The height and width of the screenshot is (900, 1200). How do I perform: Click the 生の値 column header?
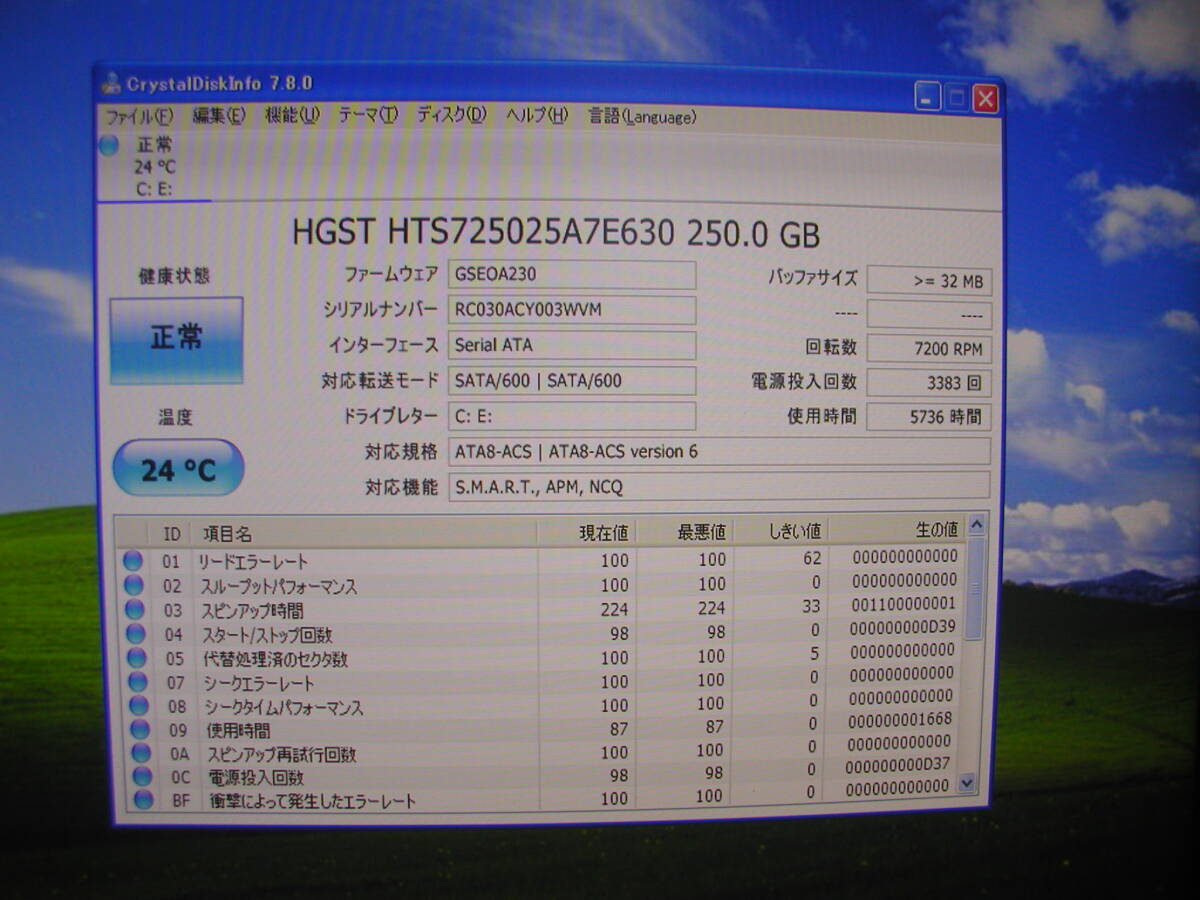tap(897, 528)
